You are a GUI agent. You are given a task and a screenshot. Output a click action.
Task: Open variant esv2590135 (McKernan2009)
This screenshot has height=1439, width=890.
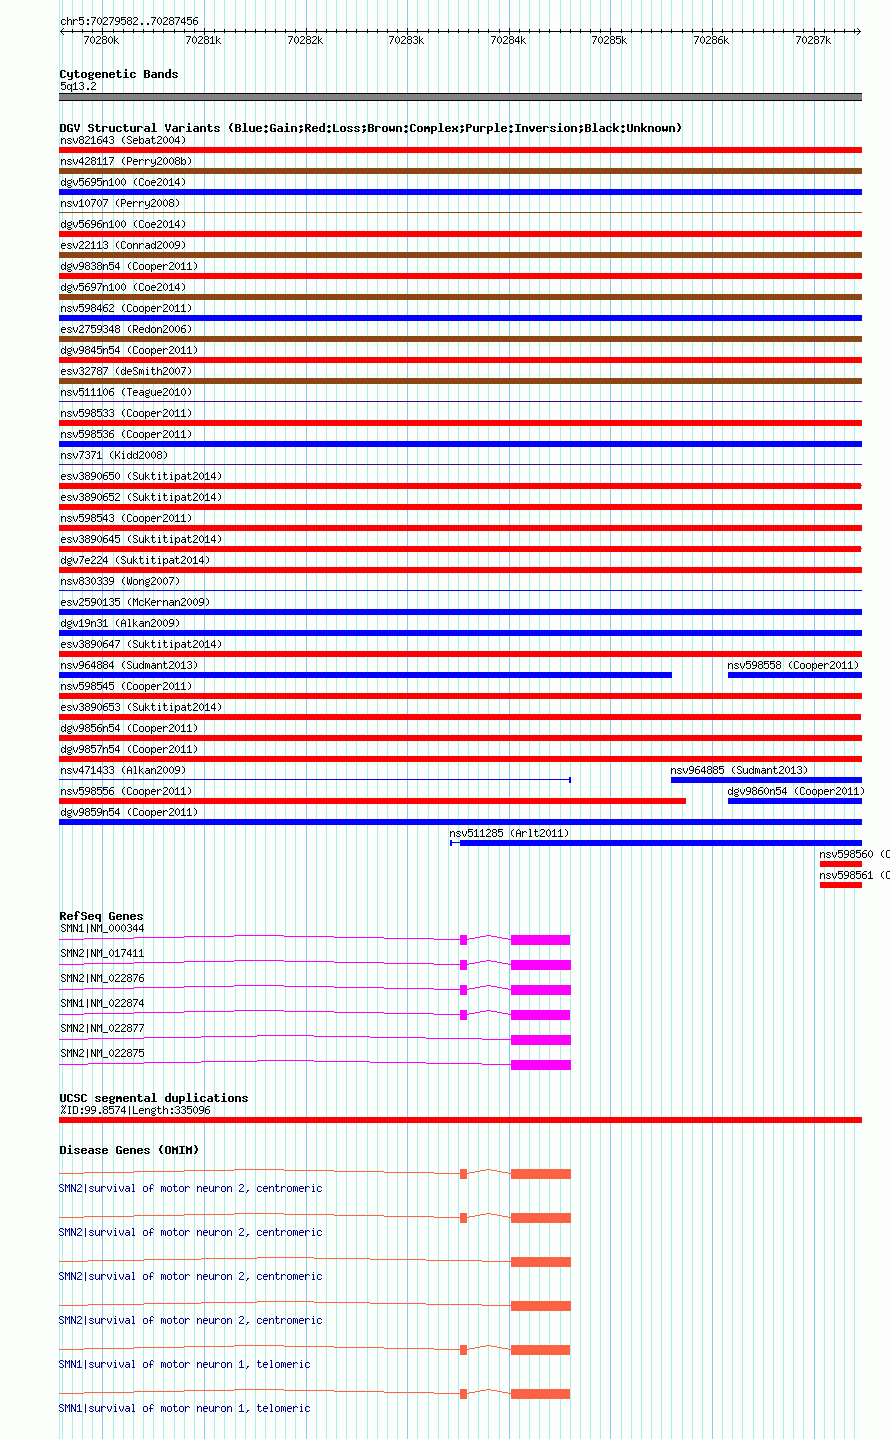pyautogui.click(x=135, y=602)
